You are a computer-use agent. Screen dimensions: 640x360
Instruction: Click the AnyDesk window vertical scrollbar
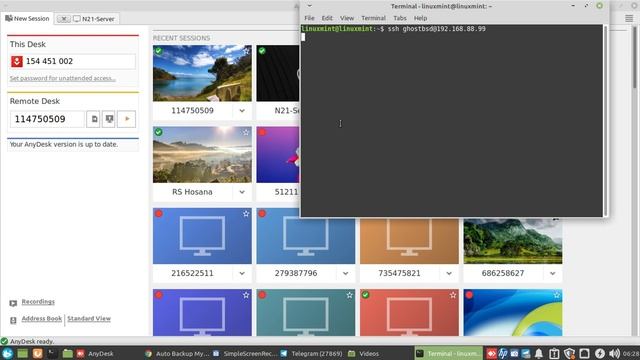pyautogui.click(x=634, y=57)
